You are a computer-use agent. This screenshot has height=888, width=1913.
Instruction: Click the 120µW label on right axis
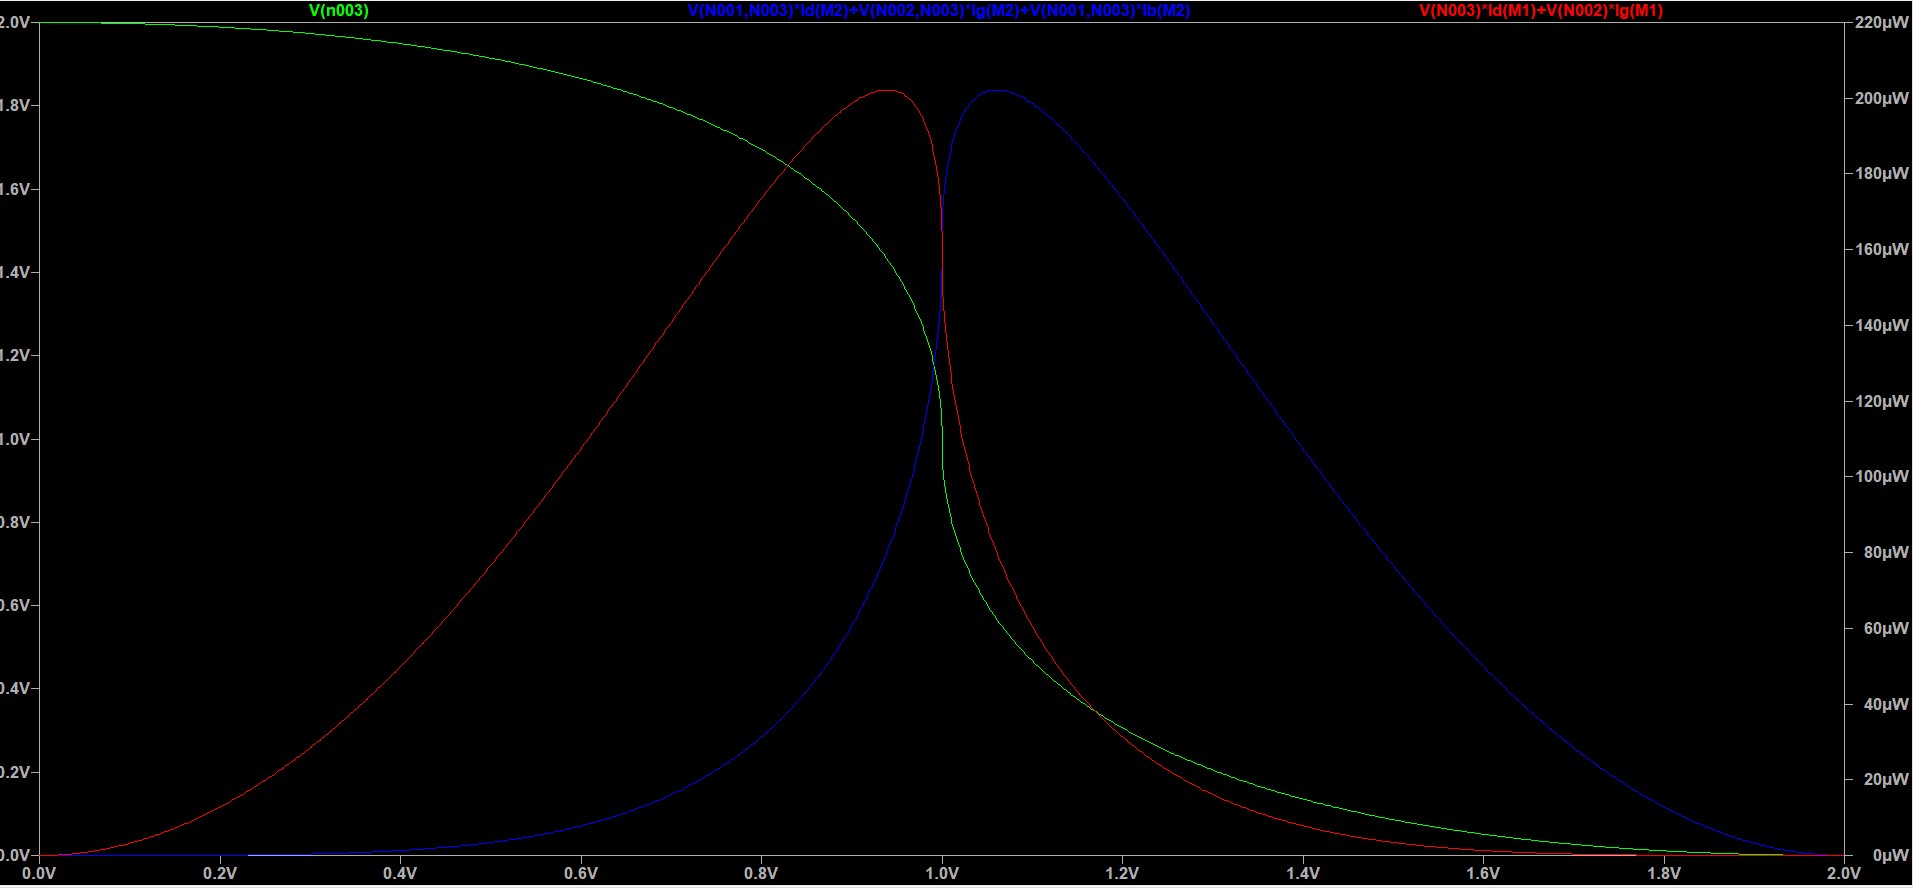(x=1882, y=401)
